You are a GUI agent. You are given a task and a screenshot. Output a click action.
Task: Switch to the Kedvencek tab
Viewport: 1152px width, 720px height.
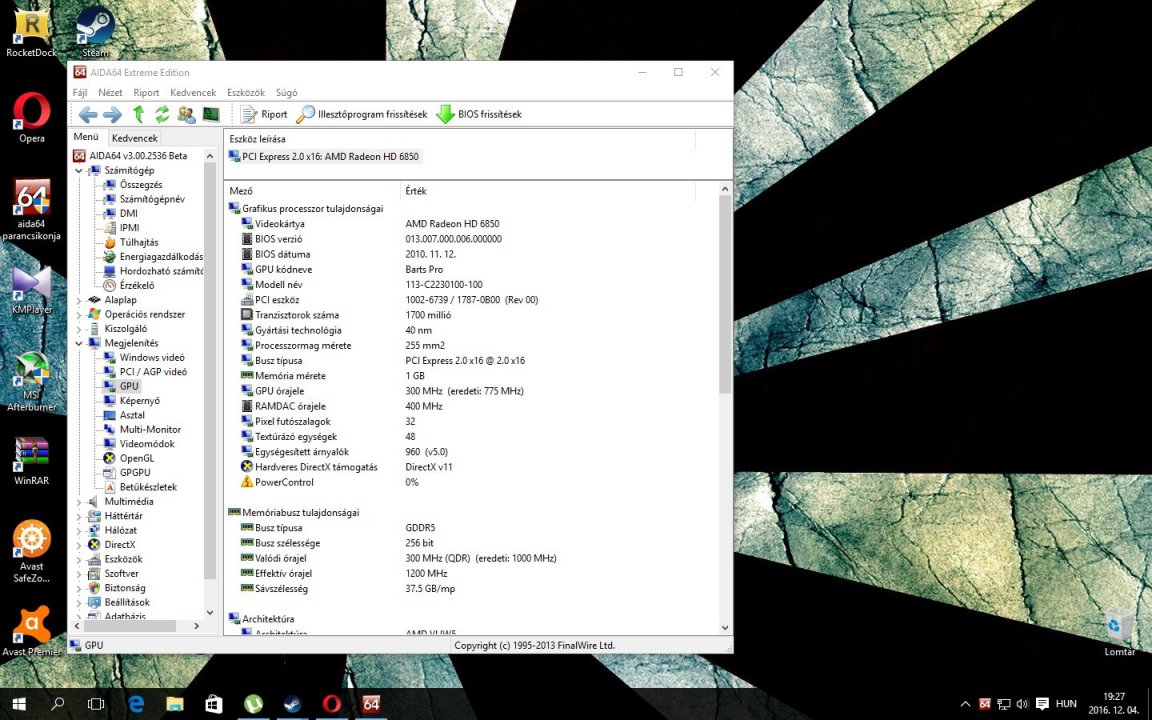134,138
